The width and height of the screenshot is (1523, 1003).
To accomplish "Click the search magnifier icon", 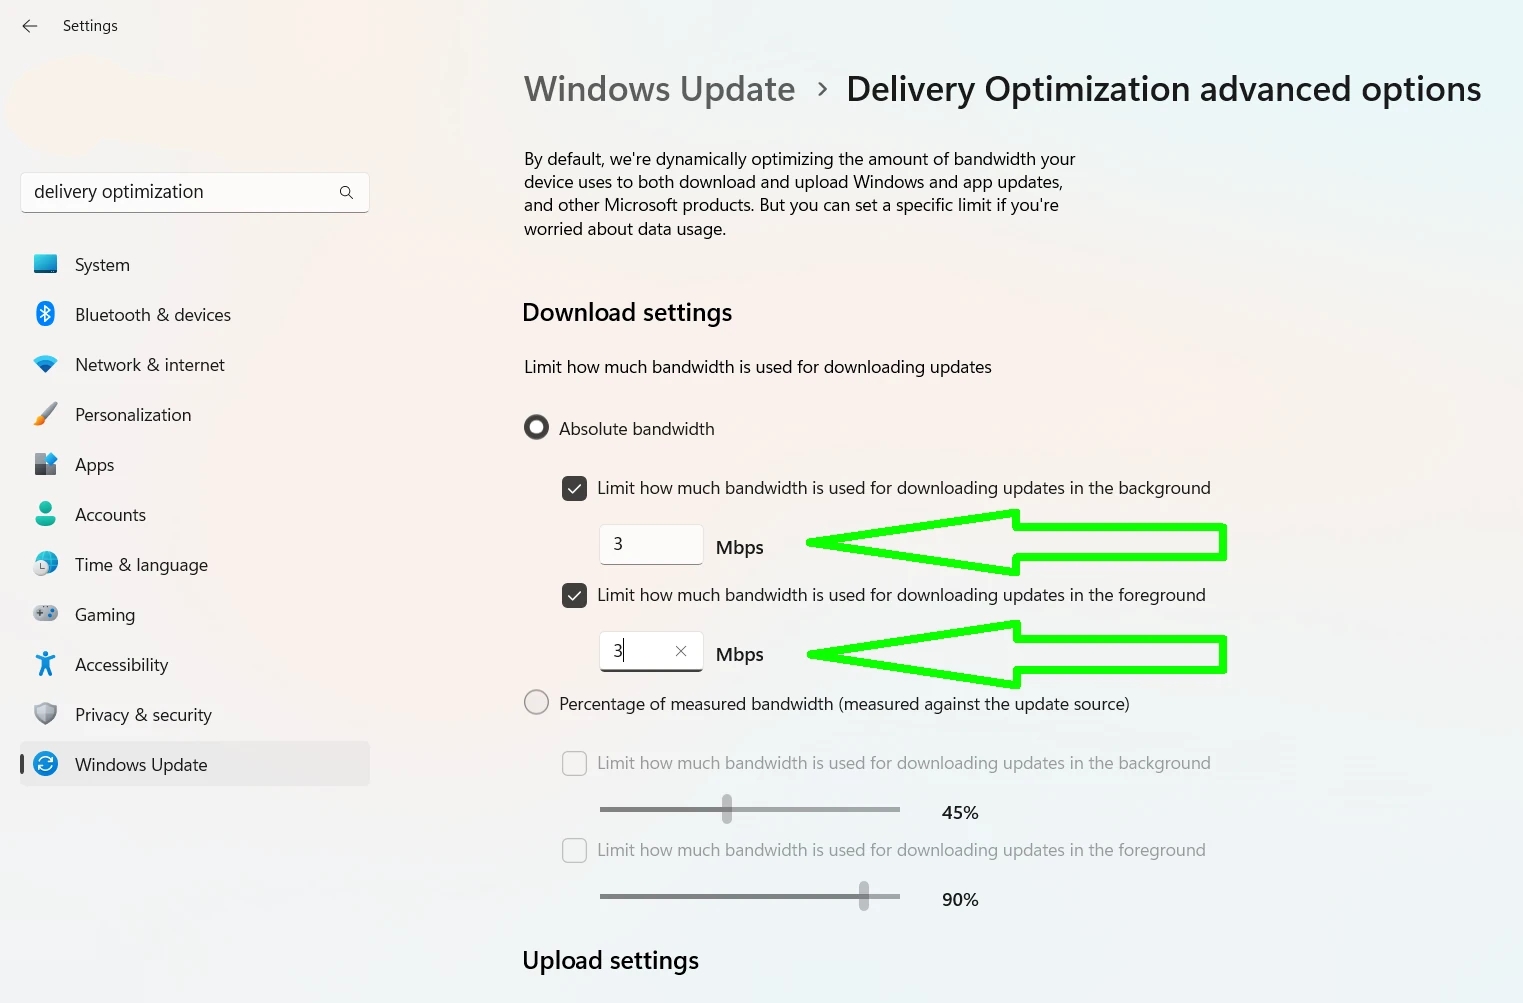I will (x=346, y=192).
